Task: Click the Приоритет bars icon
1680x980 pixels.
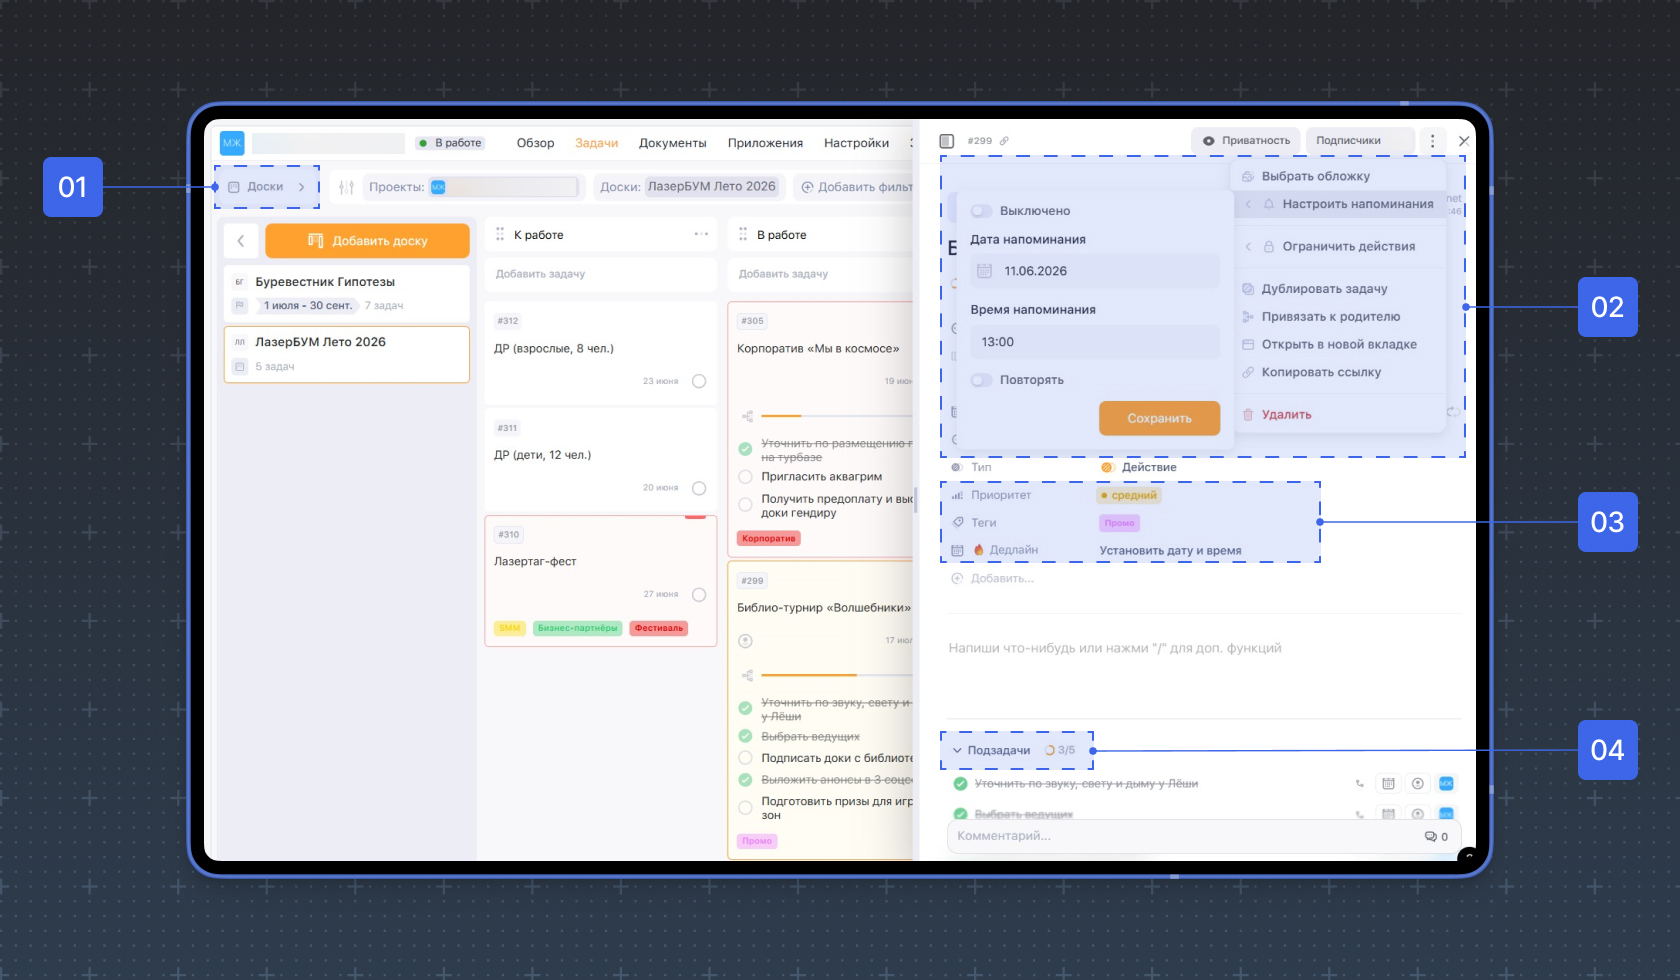Action: click(x=957, y=495)
